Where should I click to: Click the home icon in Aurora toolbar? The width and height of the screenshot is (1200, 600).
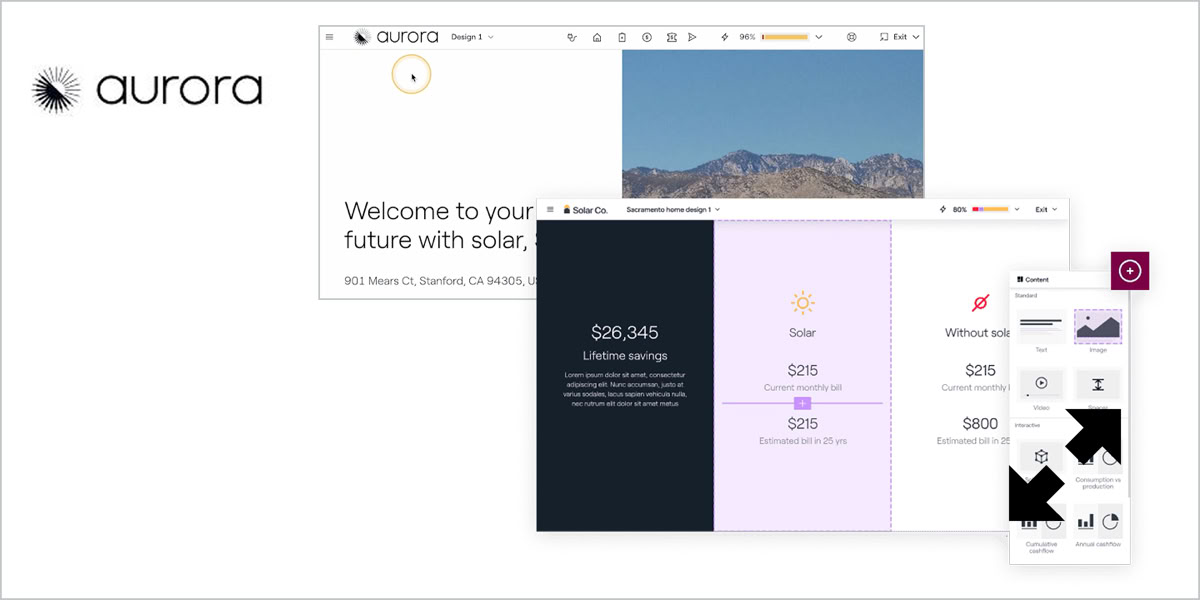pyautogui.click(x=597, y=37)
